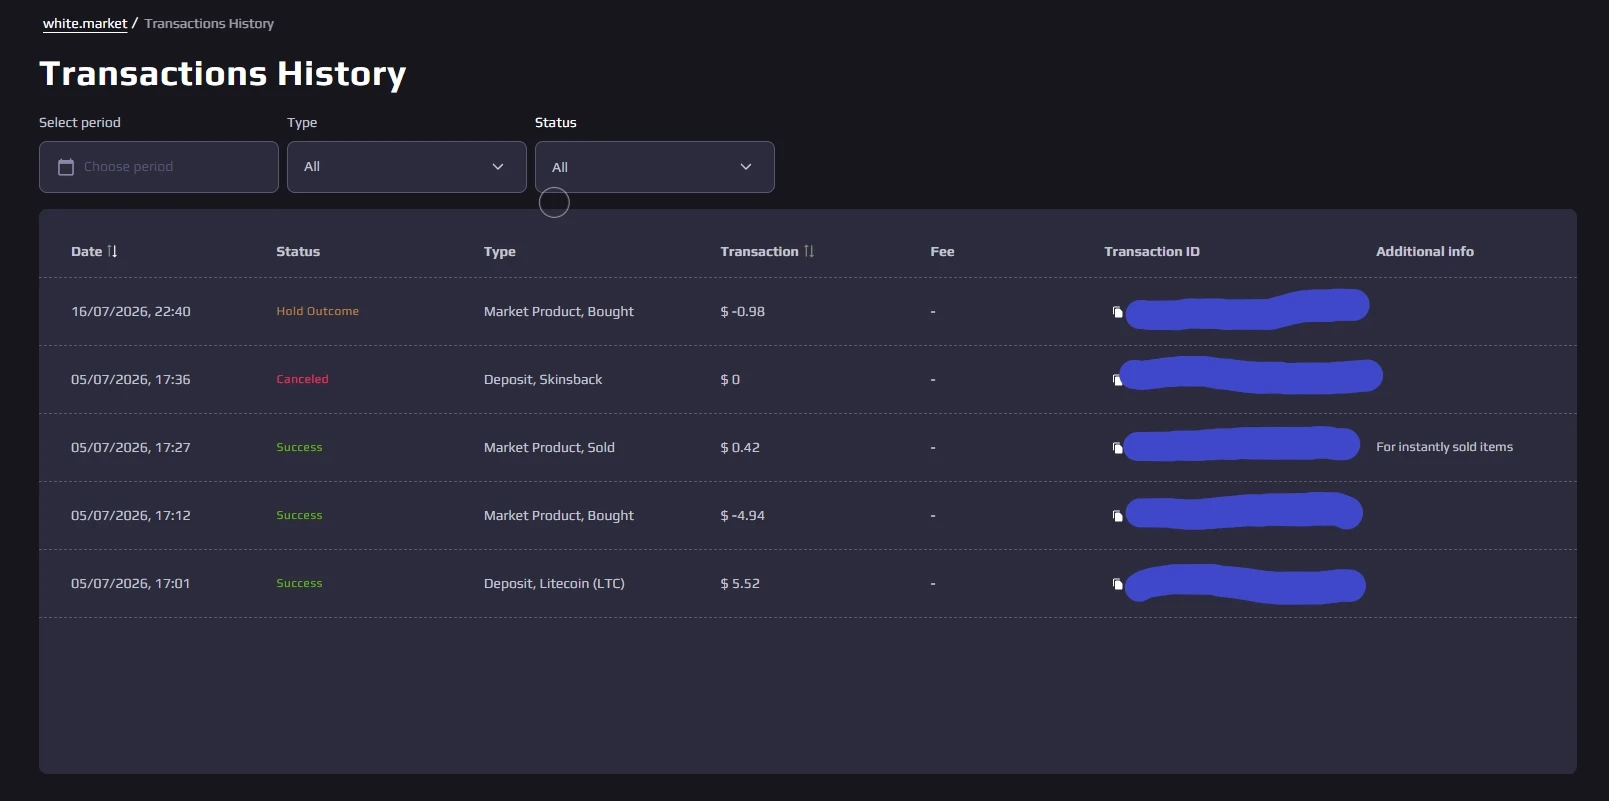Open the Type dropdown

click(x=407, y=167)
